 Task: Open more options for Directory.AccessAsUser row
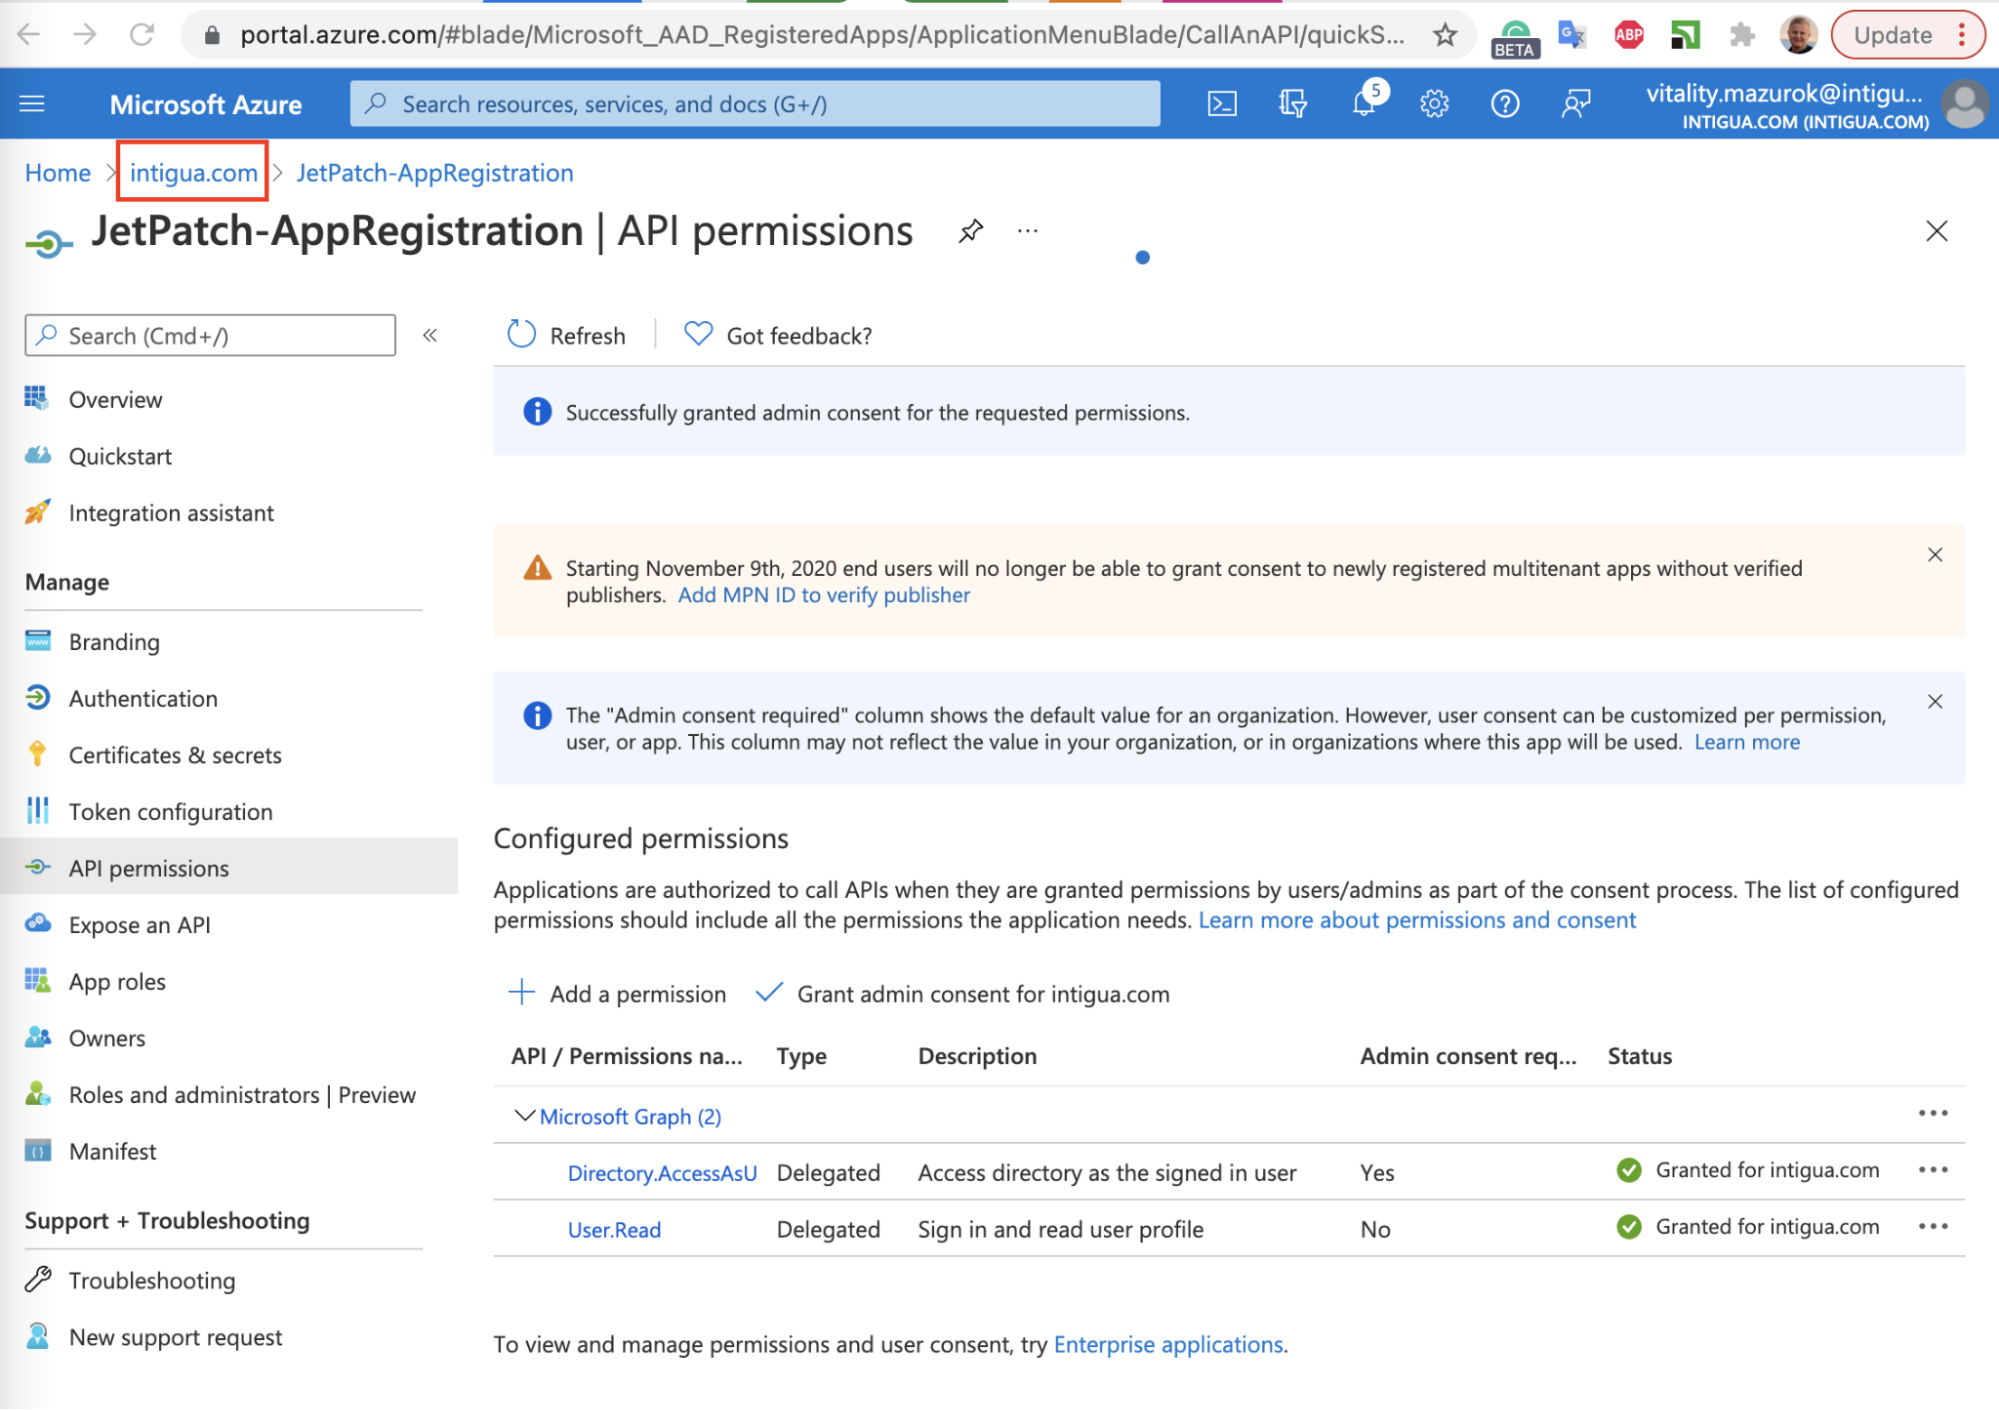[1932, 1170]
